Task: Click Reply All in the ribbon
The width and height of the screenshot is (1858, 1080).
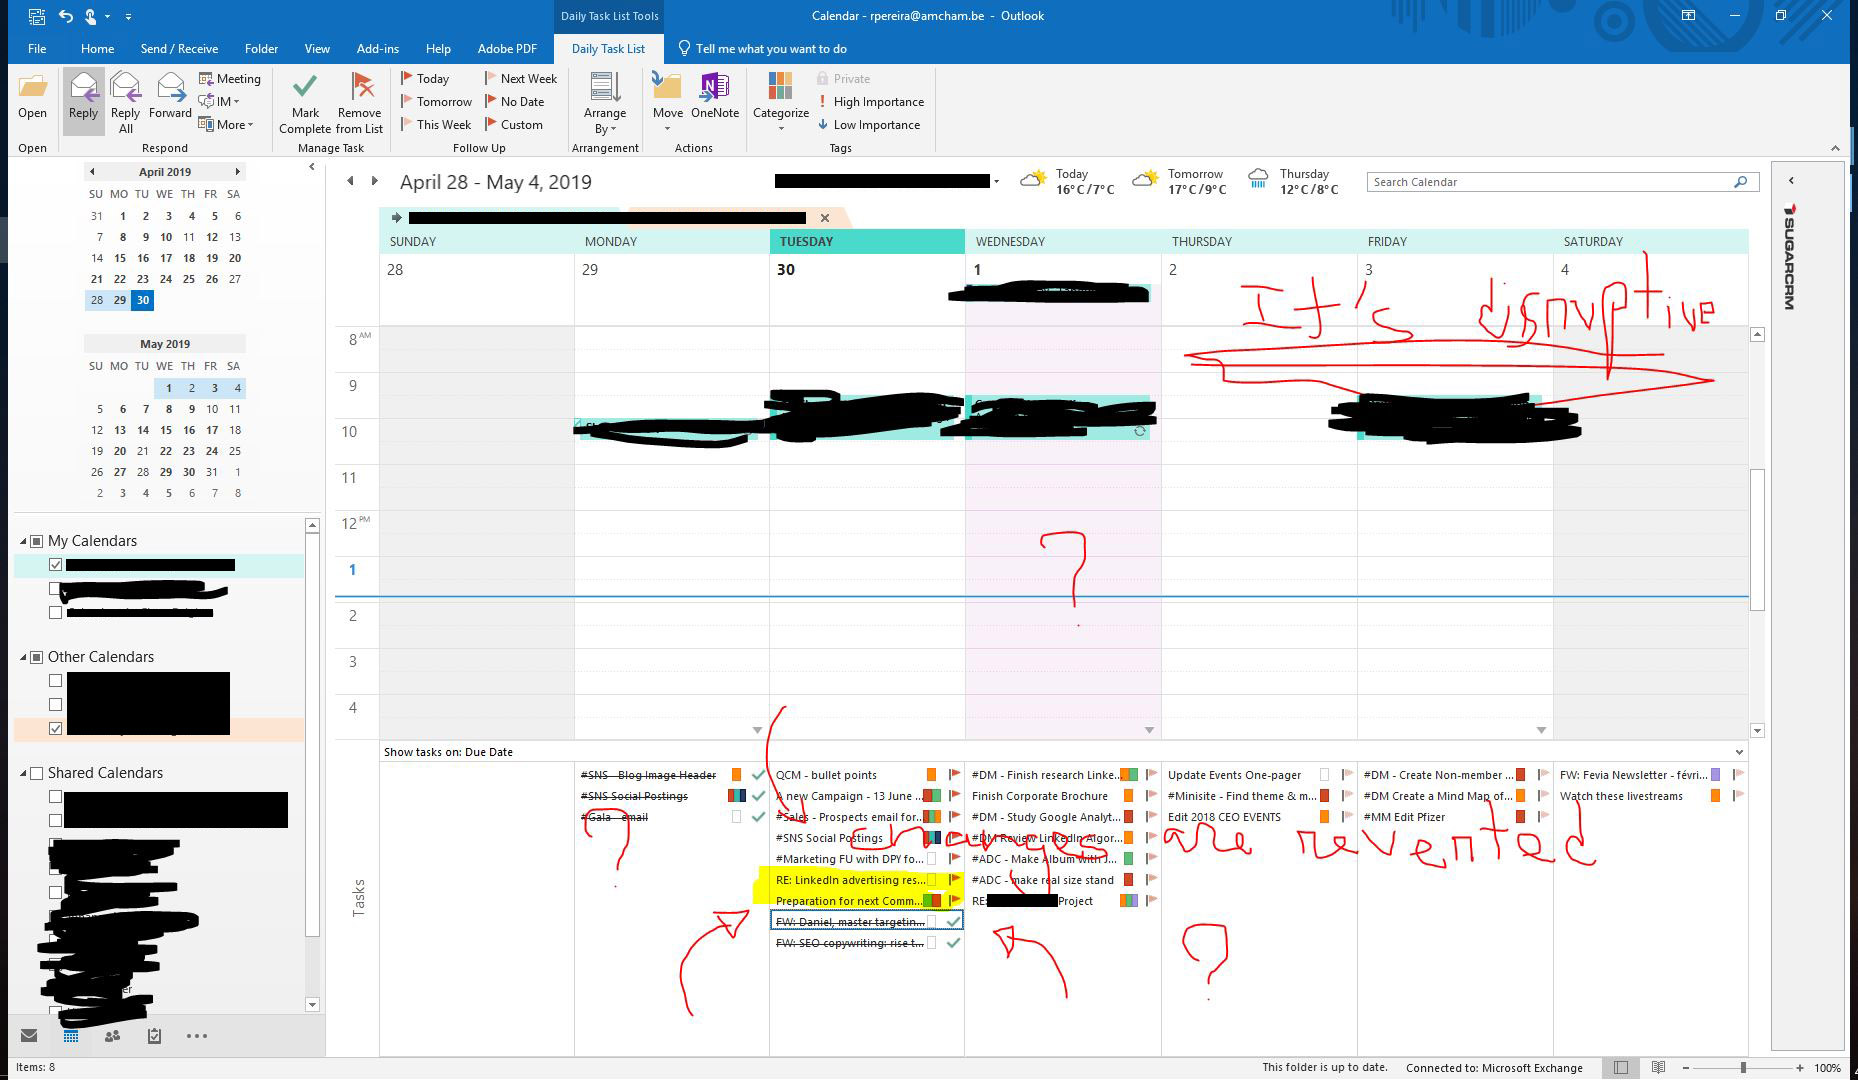Action: (125, 103)
